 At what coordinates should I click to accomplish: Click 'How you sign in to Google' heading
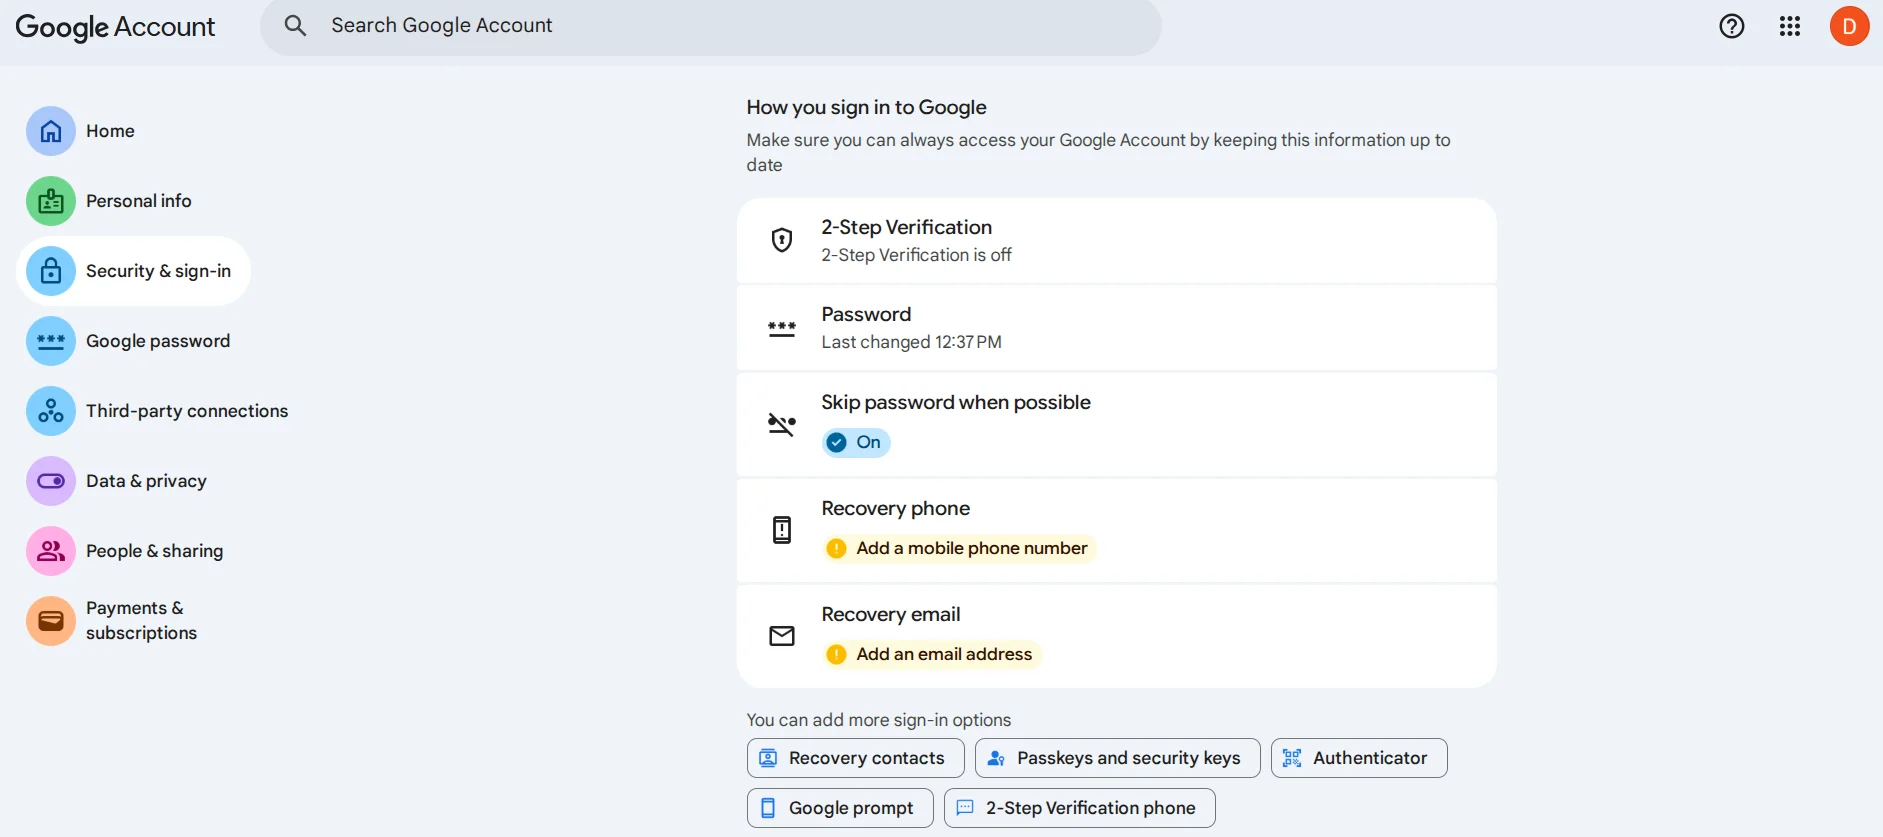866,107
